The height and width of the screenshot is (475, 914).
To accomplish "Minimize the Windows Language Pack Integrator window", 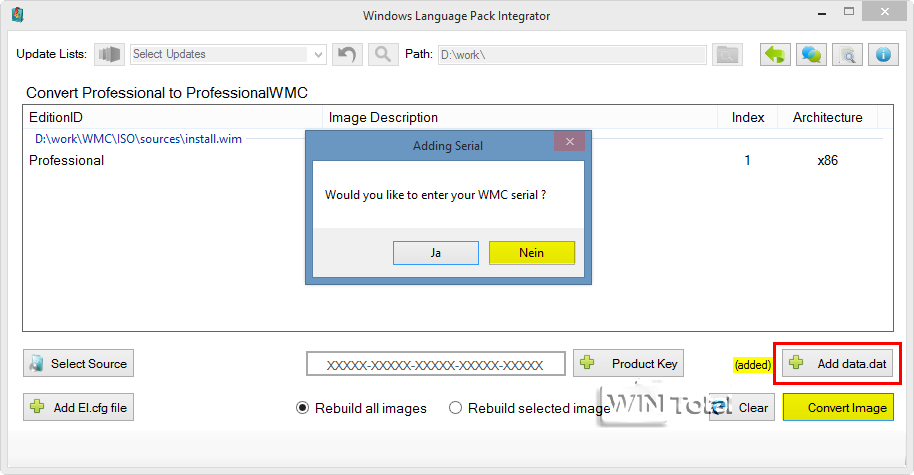I will tap(822, 13).
